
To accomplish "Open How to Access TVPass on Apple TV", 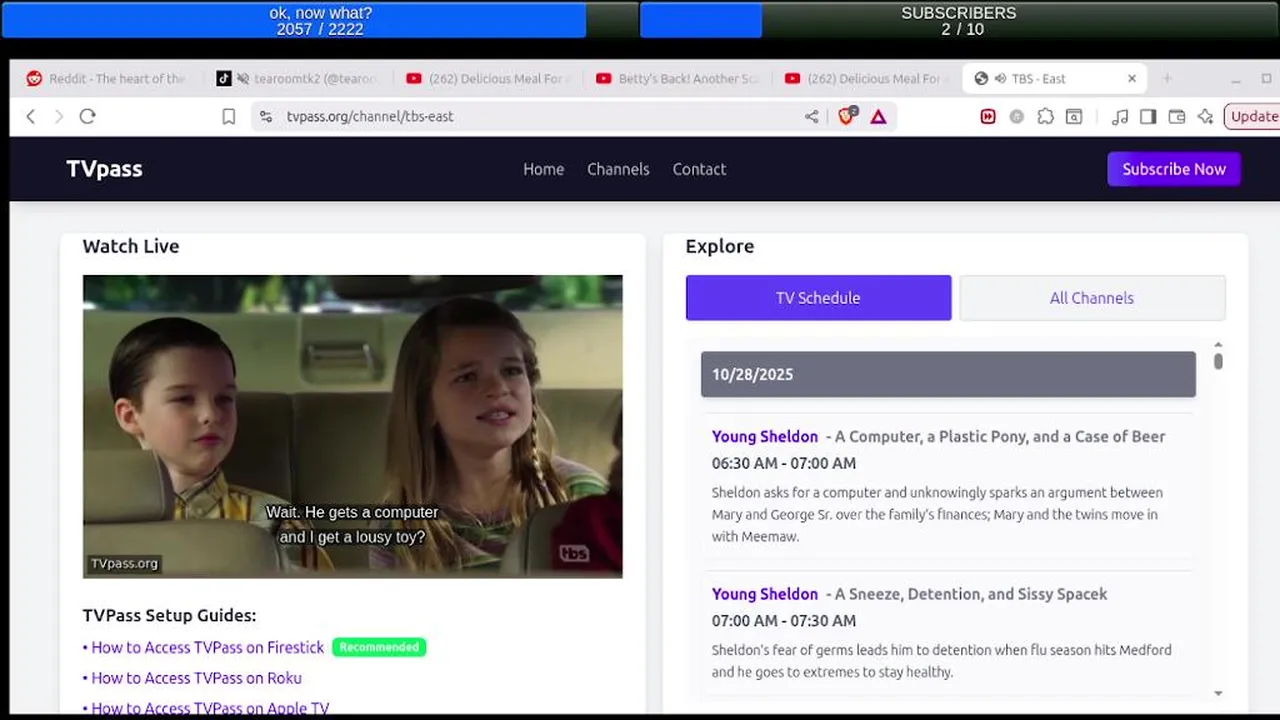I will click(209, 708).
